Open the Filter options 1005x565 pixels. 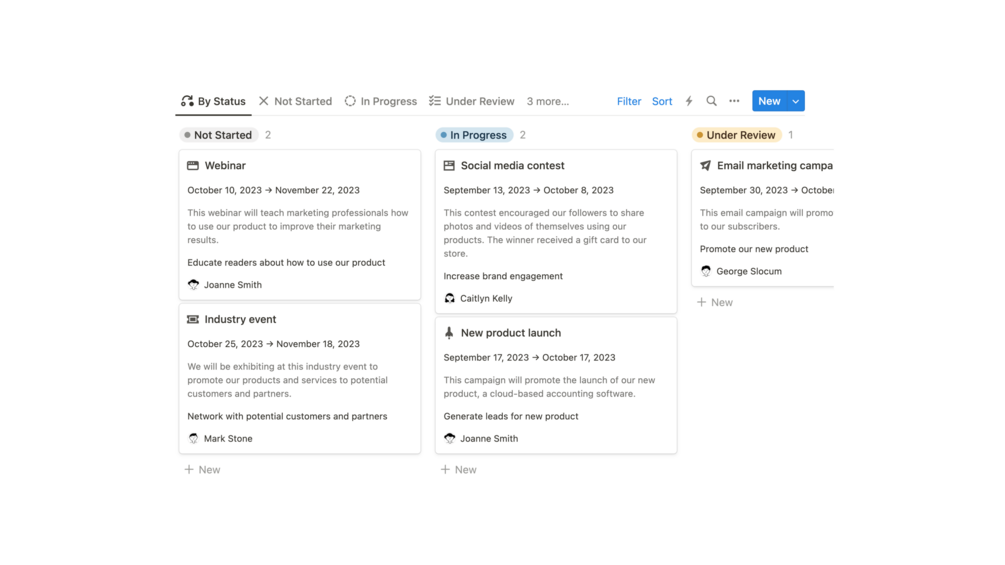(629, 101)
